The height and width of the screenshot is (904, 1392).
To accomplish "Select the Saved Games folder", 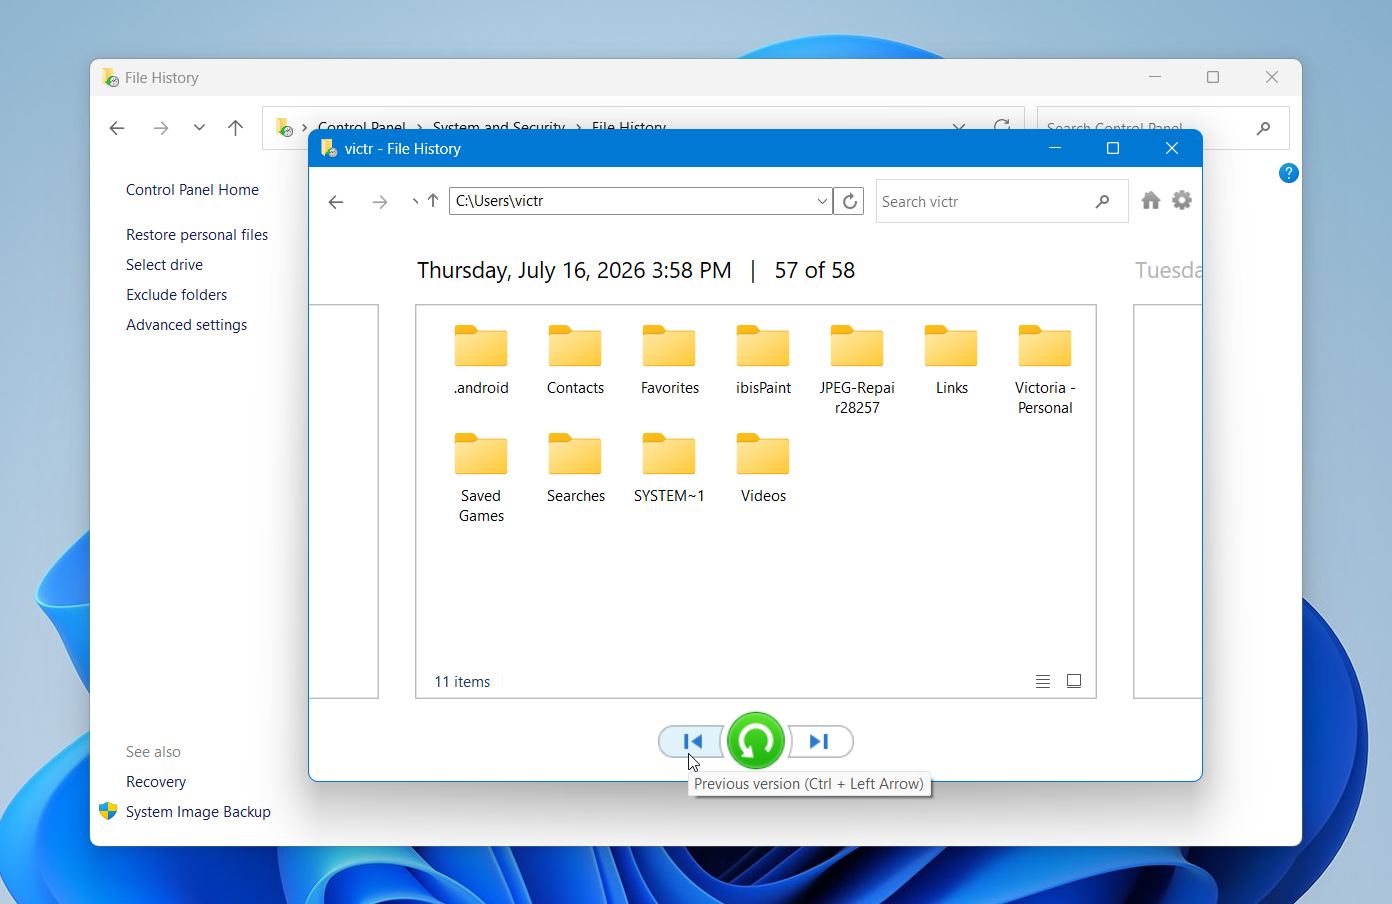I will pyautogui.click(x=481, y=478).
